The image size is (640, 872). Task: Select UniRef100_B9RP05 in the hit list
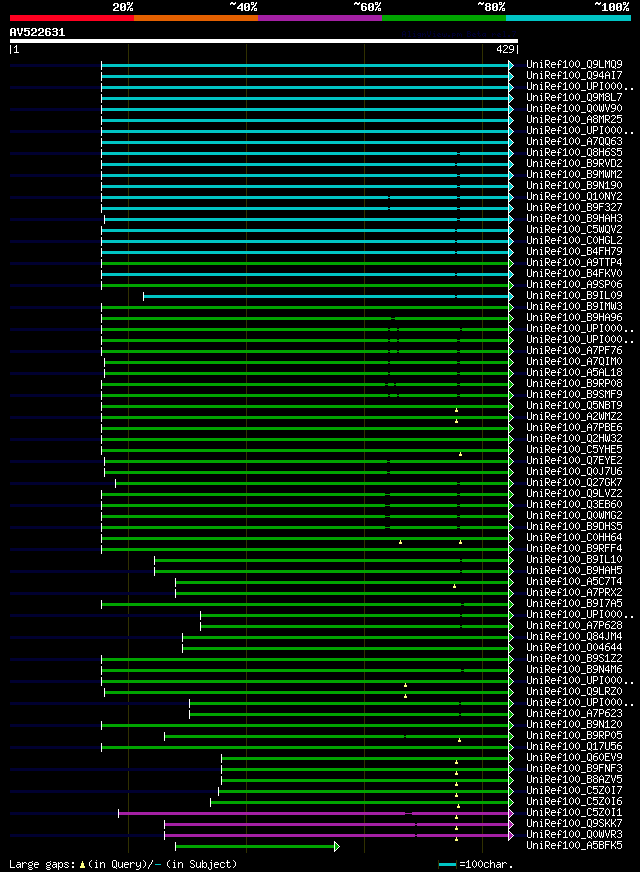point(574,736)
